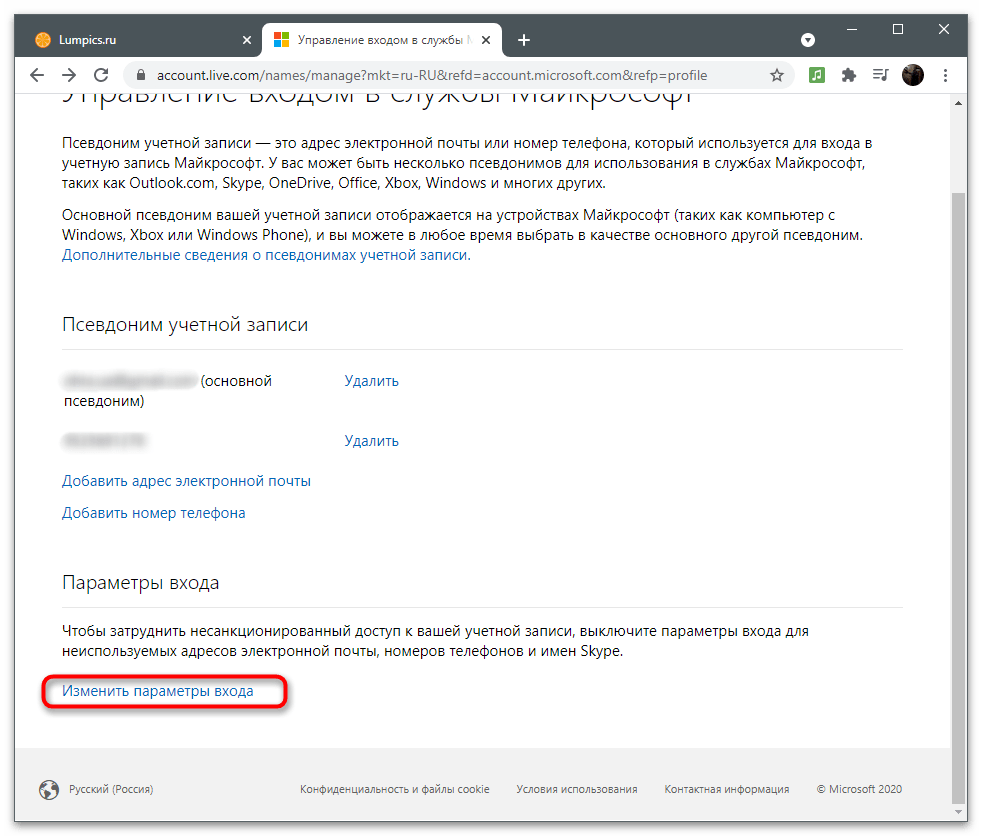Maximize the Chrome window
The width and height of the screenshot is (982, 836).
point(897,29)
